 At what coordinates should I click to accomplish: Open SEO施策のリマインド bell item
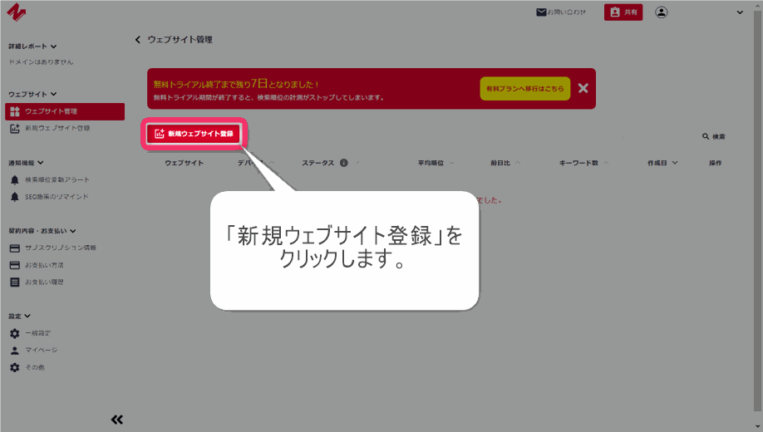49,197
